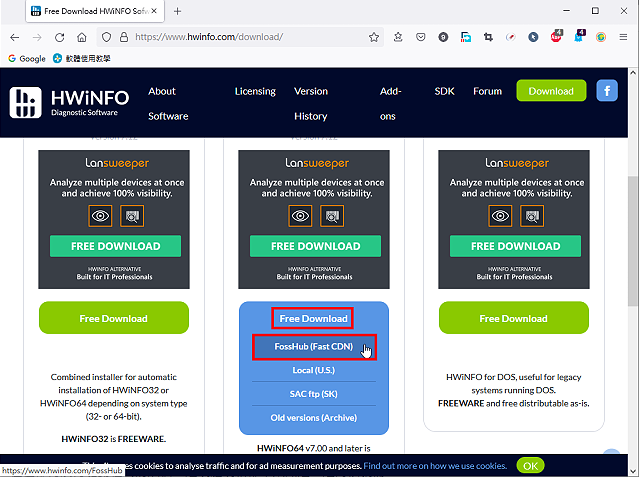This screenshot has height=480, width=643.
Task: Open the Licensing menu item
Action: 255,91
